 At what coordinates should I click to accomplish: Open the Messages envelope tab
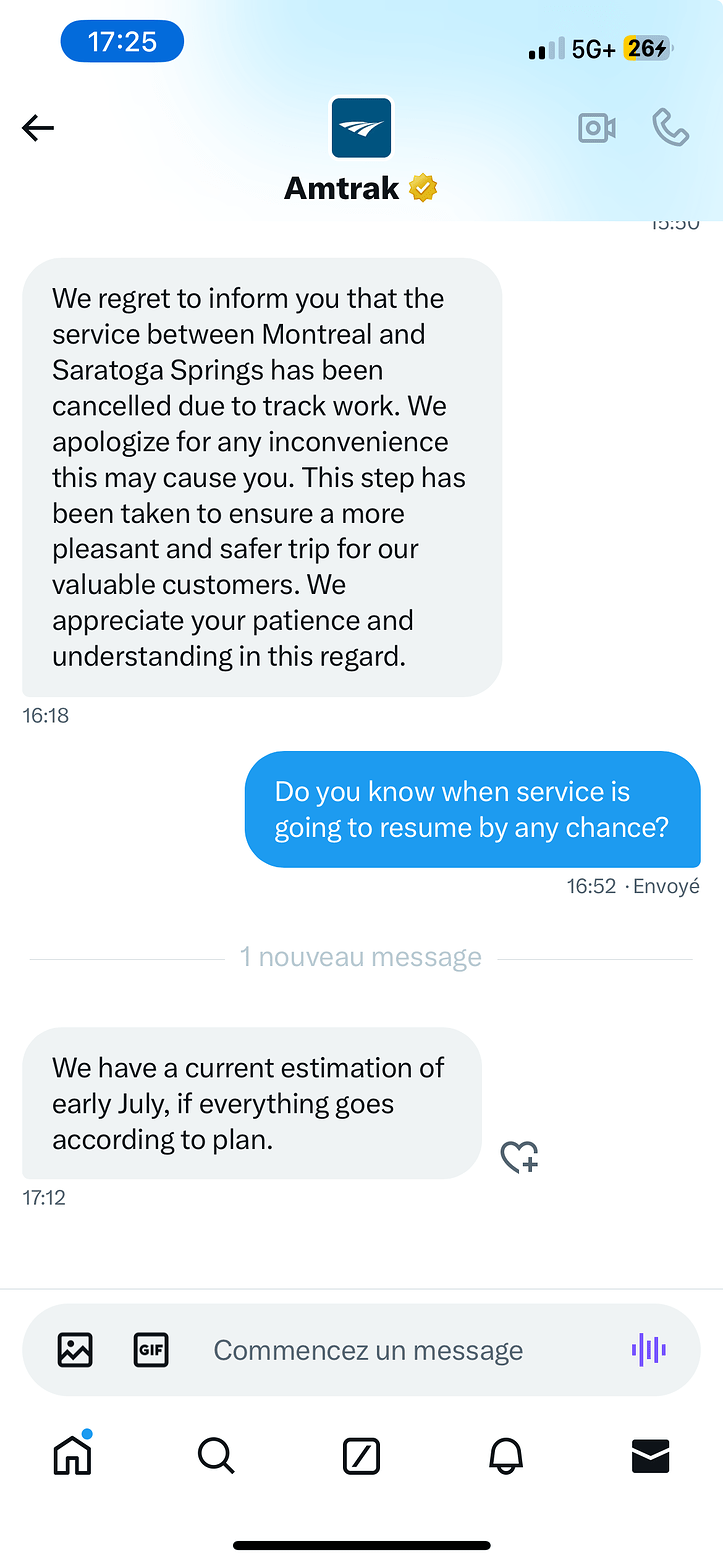650,1456
